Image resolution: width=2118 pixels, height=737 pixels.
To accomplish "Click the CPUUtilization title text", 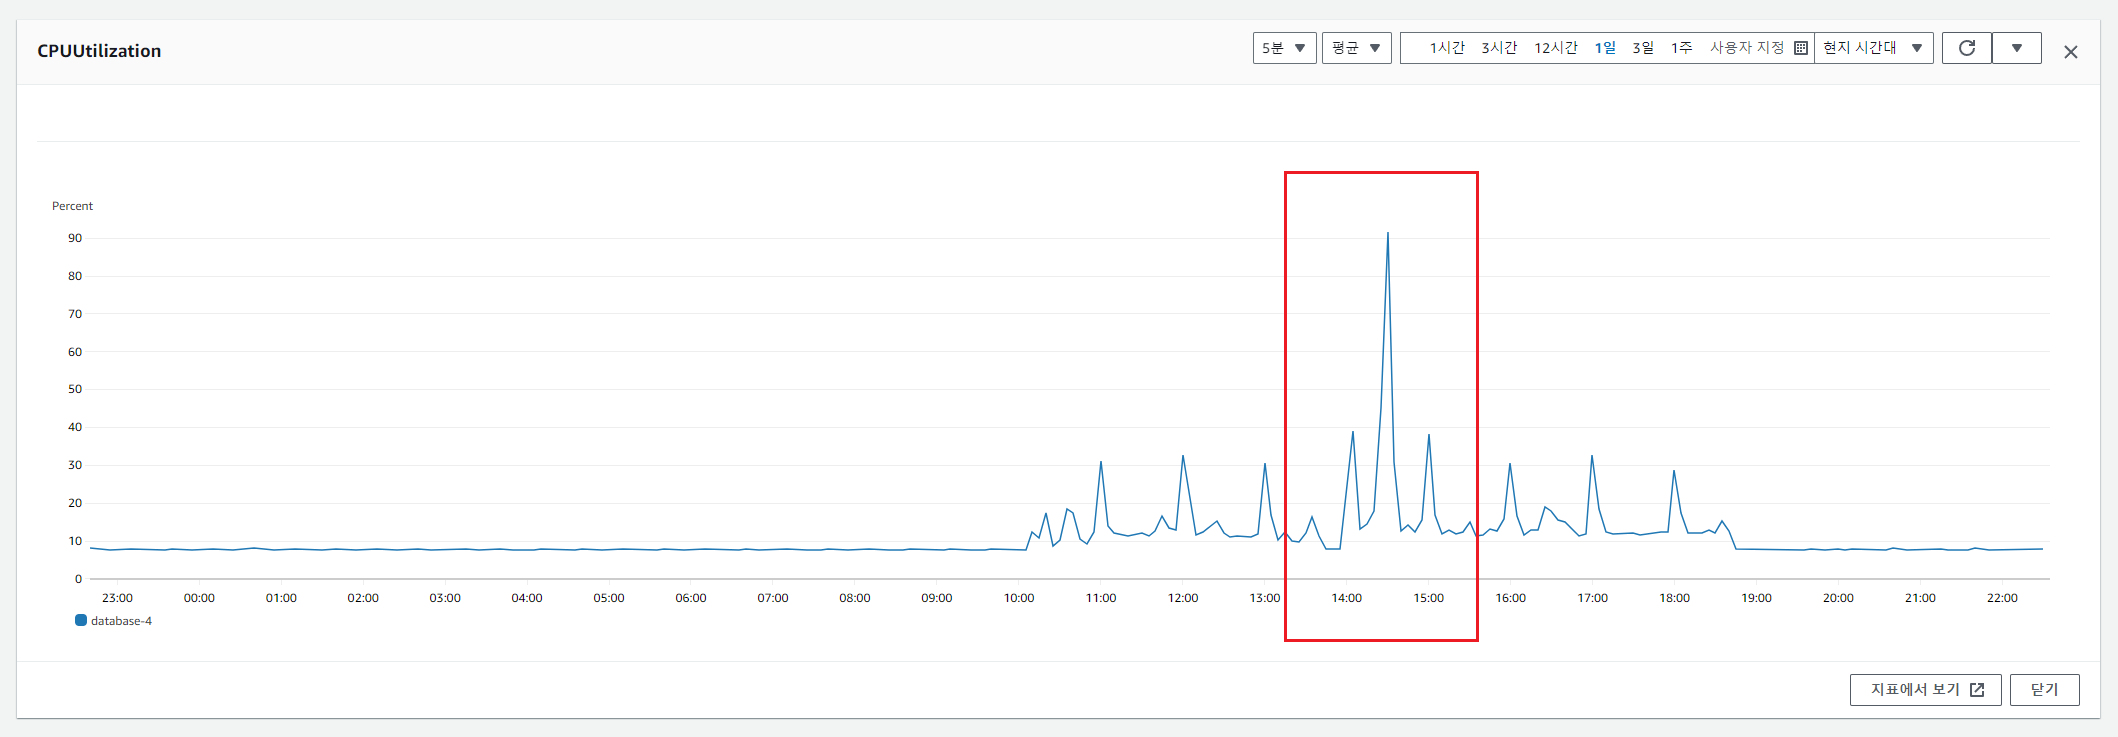I will click(x=99, y=51).
